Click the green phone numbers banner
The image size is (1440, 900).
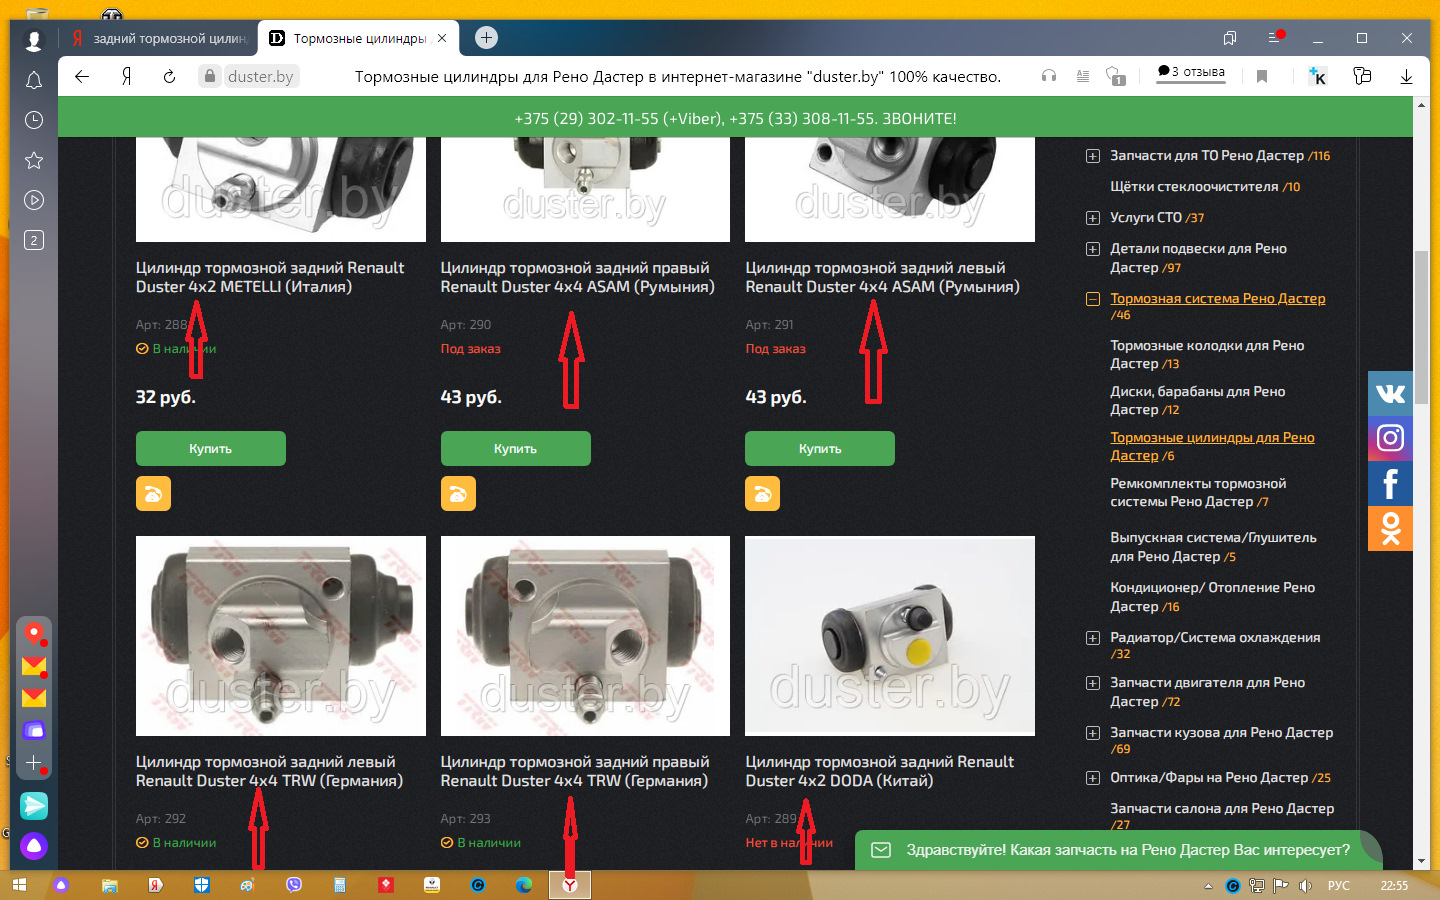point(736,118)
